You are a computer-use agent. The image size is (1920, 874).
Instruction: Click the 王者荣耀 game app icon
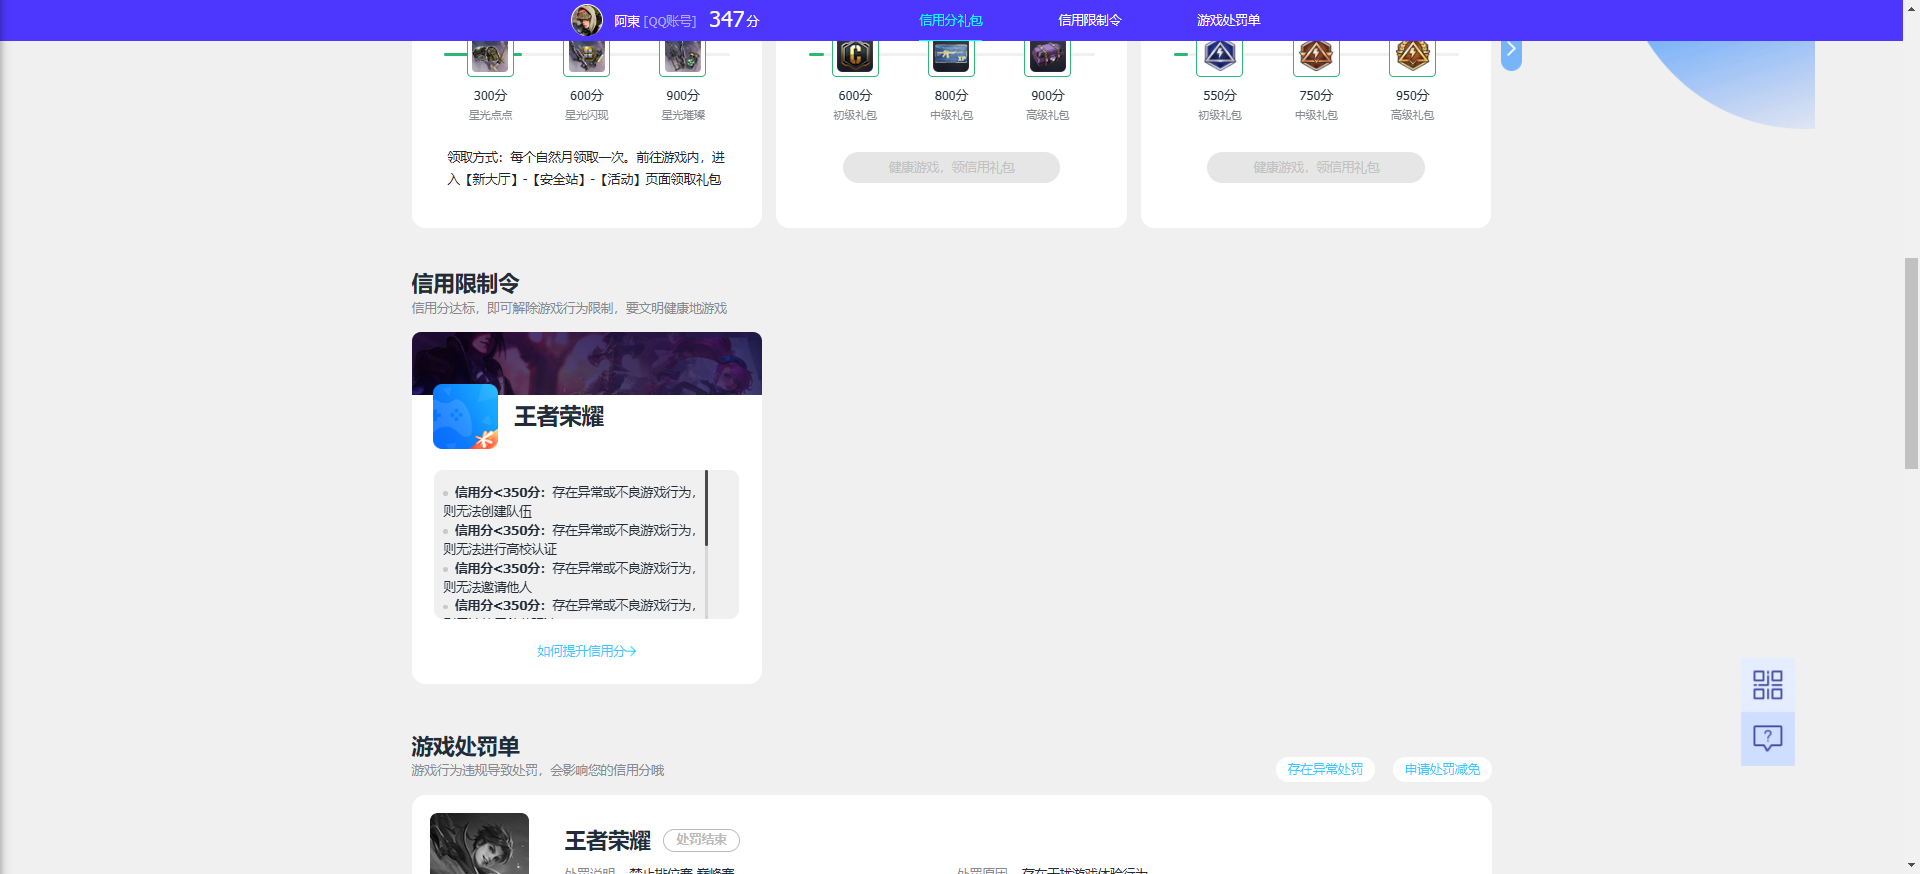465,416
